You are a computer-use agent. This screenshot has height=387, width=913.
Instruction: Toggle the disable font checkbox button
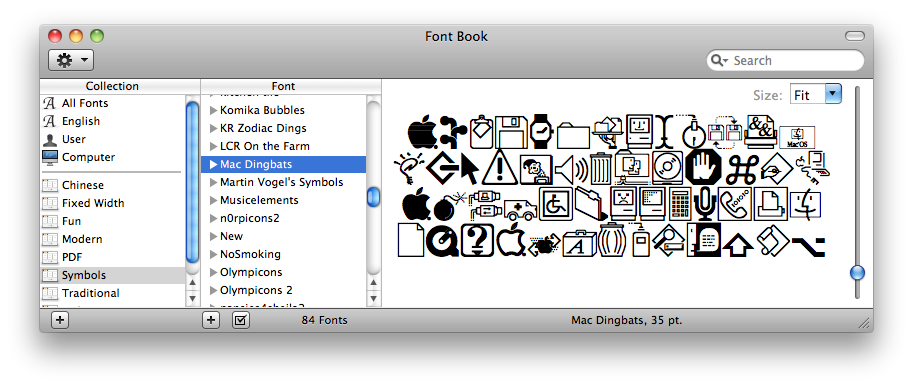pos(240,320)
